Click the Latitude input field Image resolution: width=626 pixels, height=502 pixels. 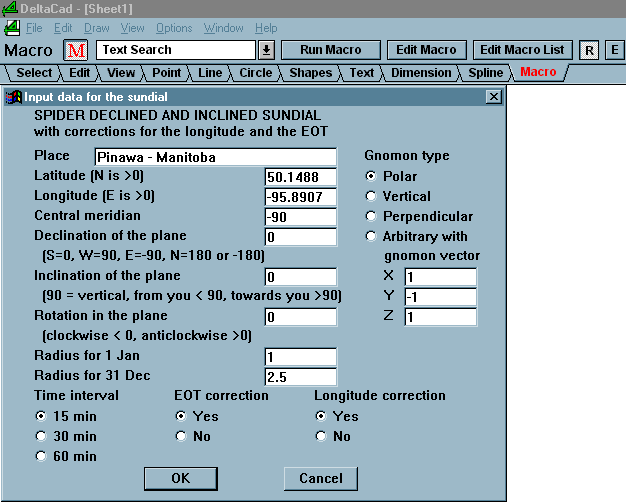[300, 176]
